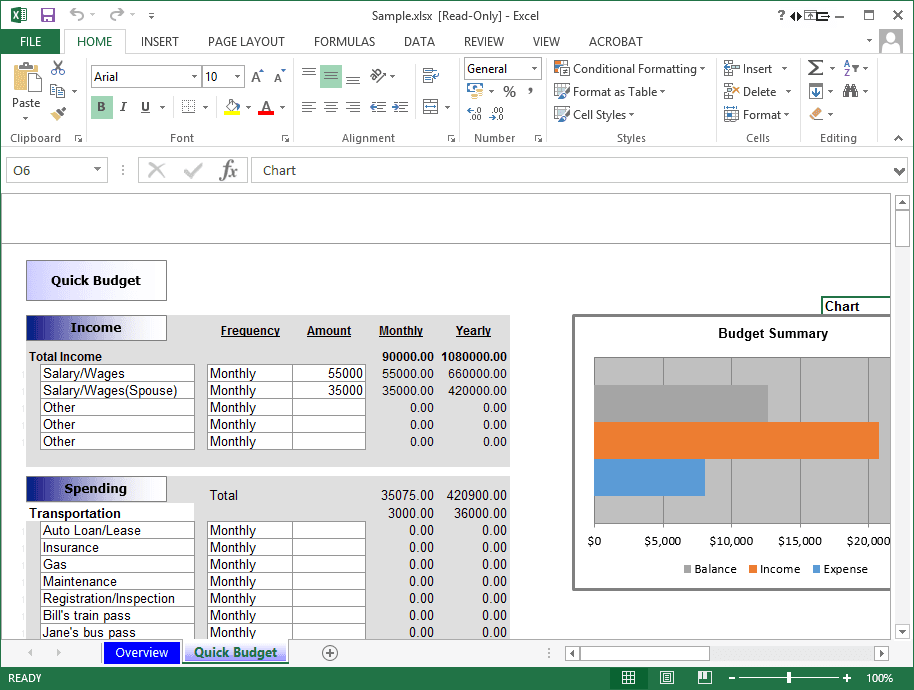Open the Arial font name dropdown
This screenshot has height=690, width=914.
[194, 76]
